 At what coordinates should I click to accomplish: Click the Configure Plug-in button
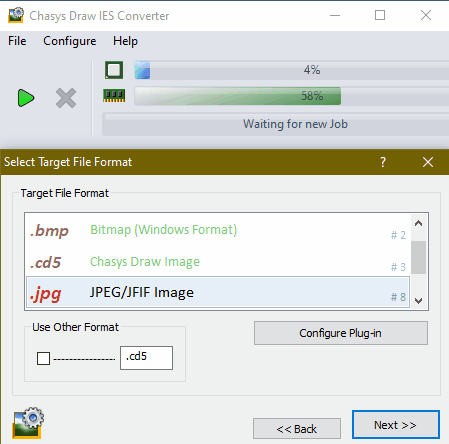click(x=341, y=333)
